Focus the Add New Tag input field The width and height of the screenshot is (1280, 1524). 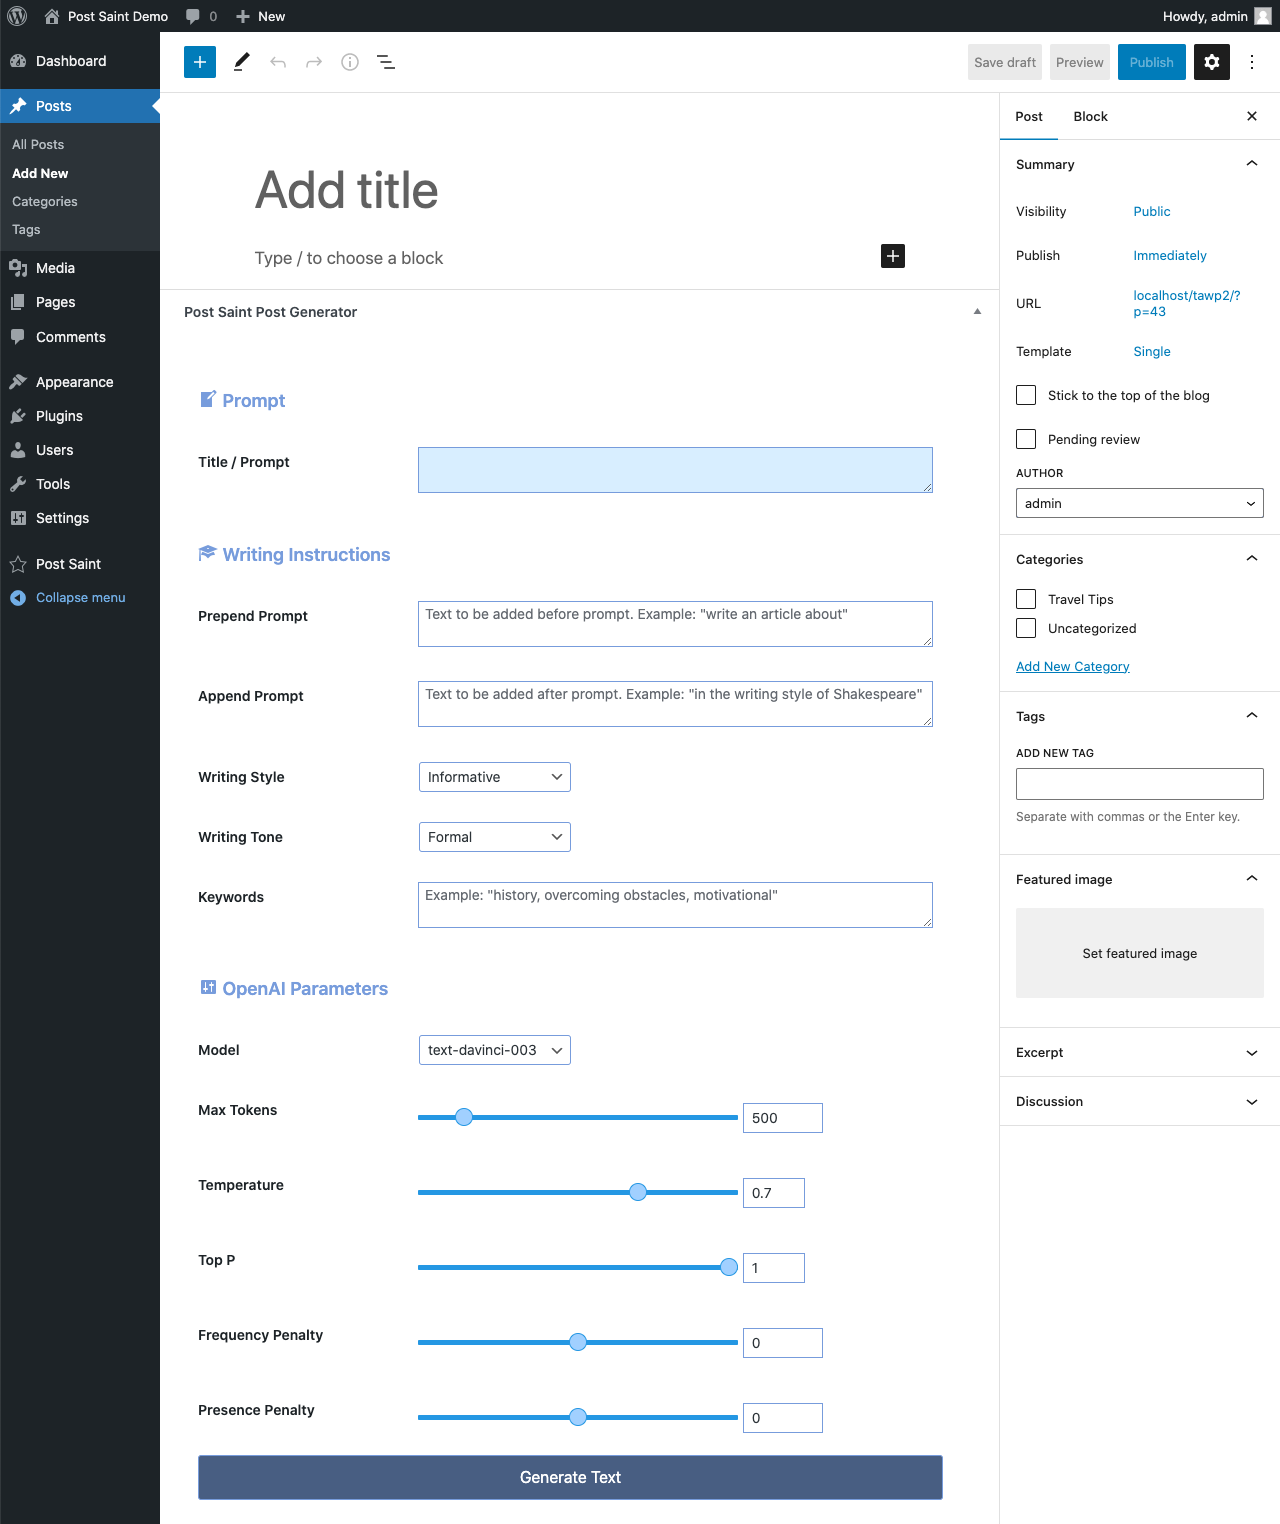[x=1140, y=784]
